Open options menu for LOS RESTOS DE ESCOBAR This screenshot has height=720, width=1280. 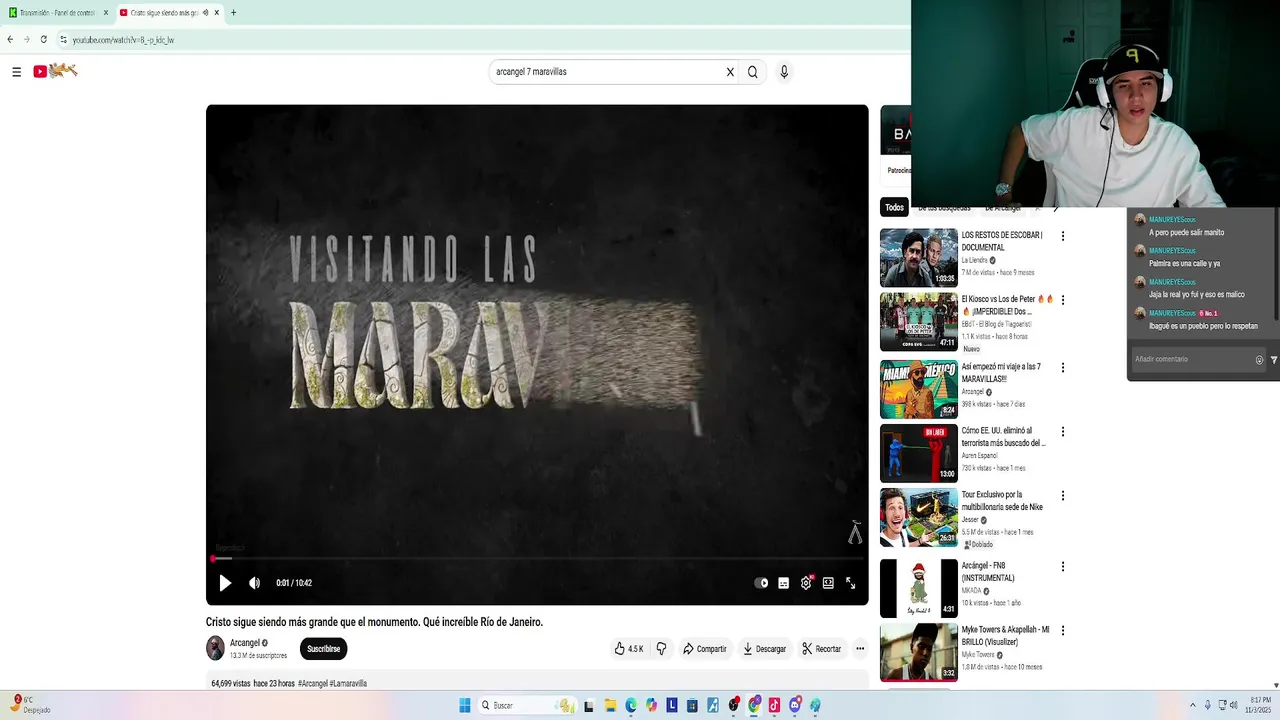click(1063, 237)
